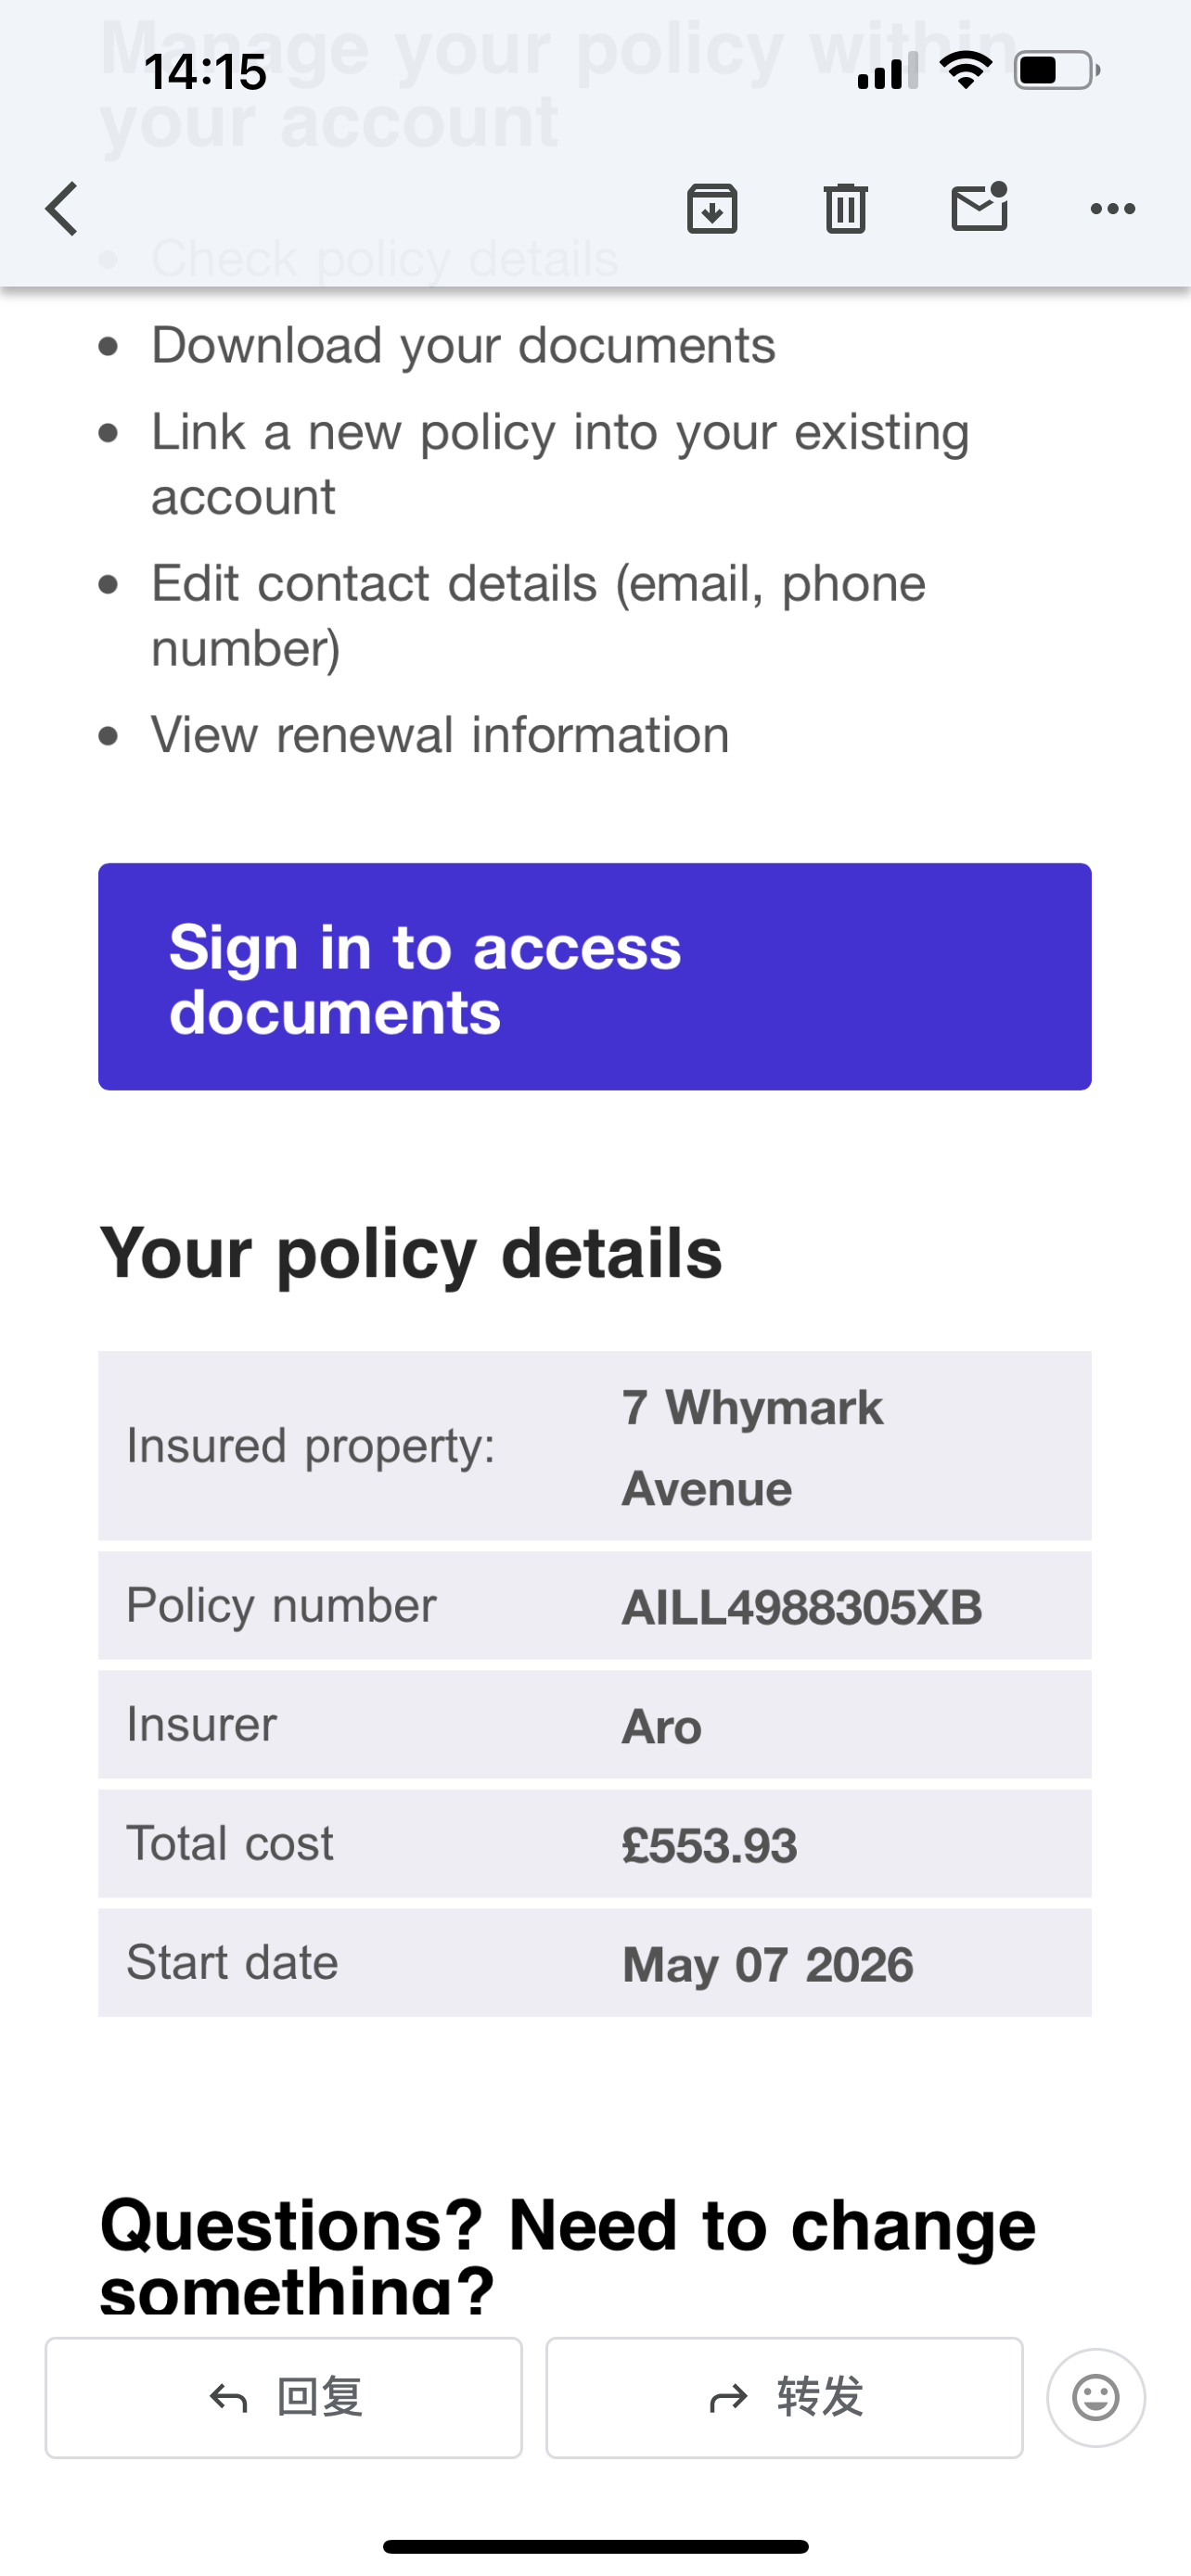Tap the reply arrow button 回复
Viewport: 1191px width, 2576px height.
pyautogui.click(x=284, y=2398)
